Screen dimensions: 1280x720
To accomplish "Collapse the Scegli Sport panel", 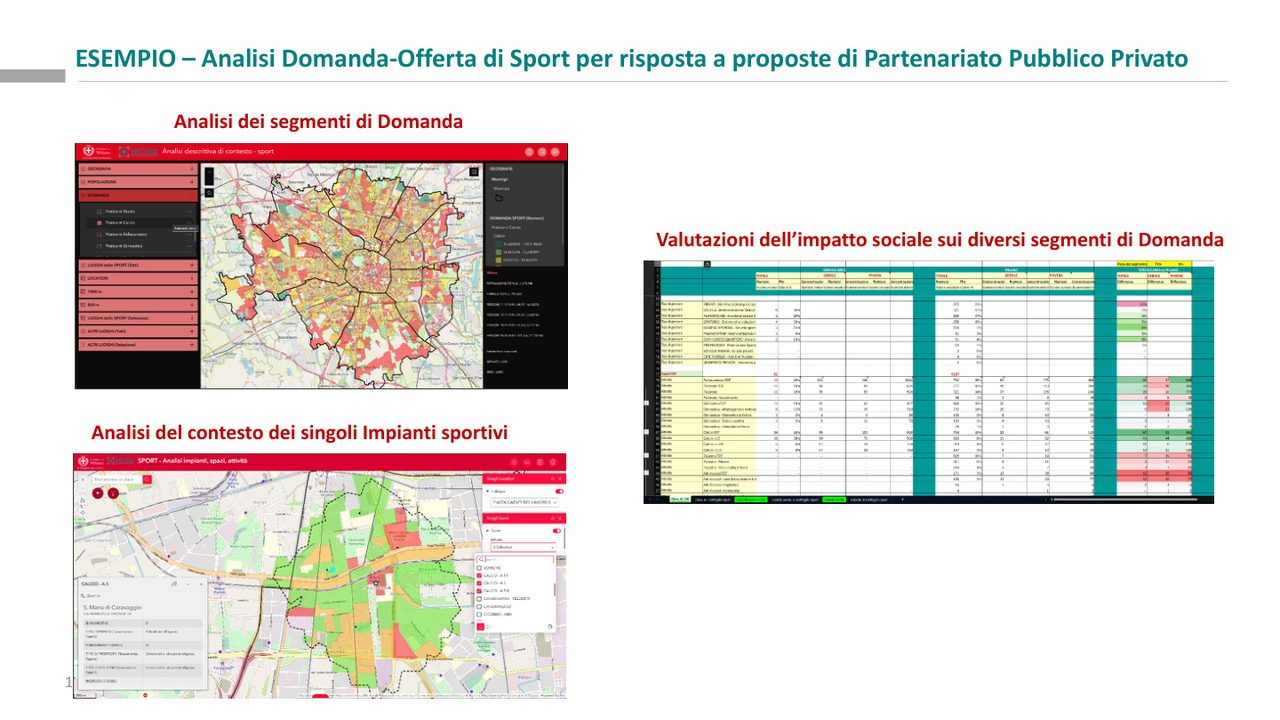I will click(x=553, y=518).
